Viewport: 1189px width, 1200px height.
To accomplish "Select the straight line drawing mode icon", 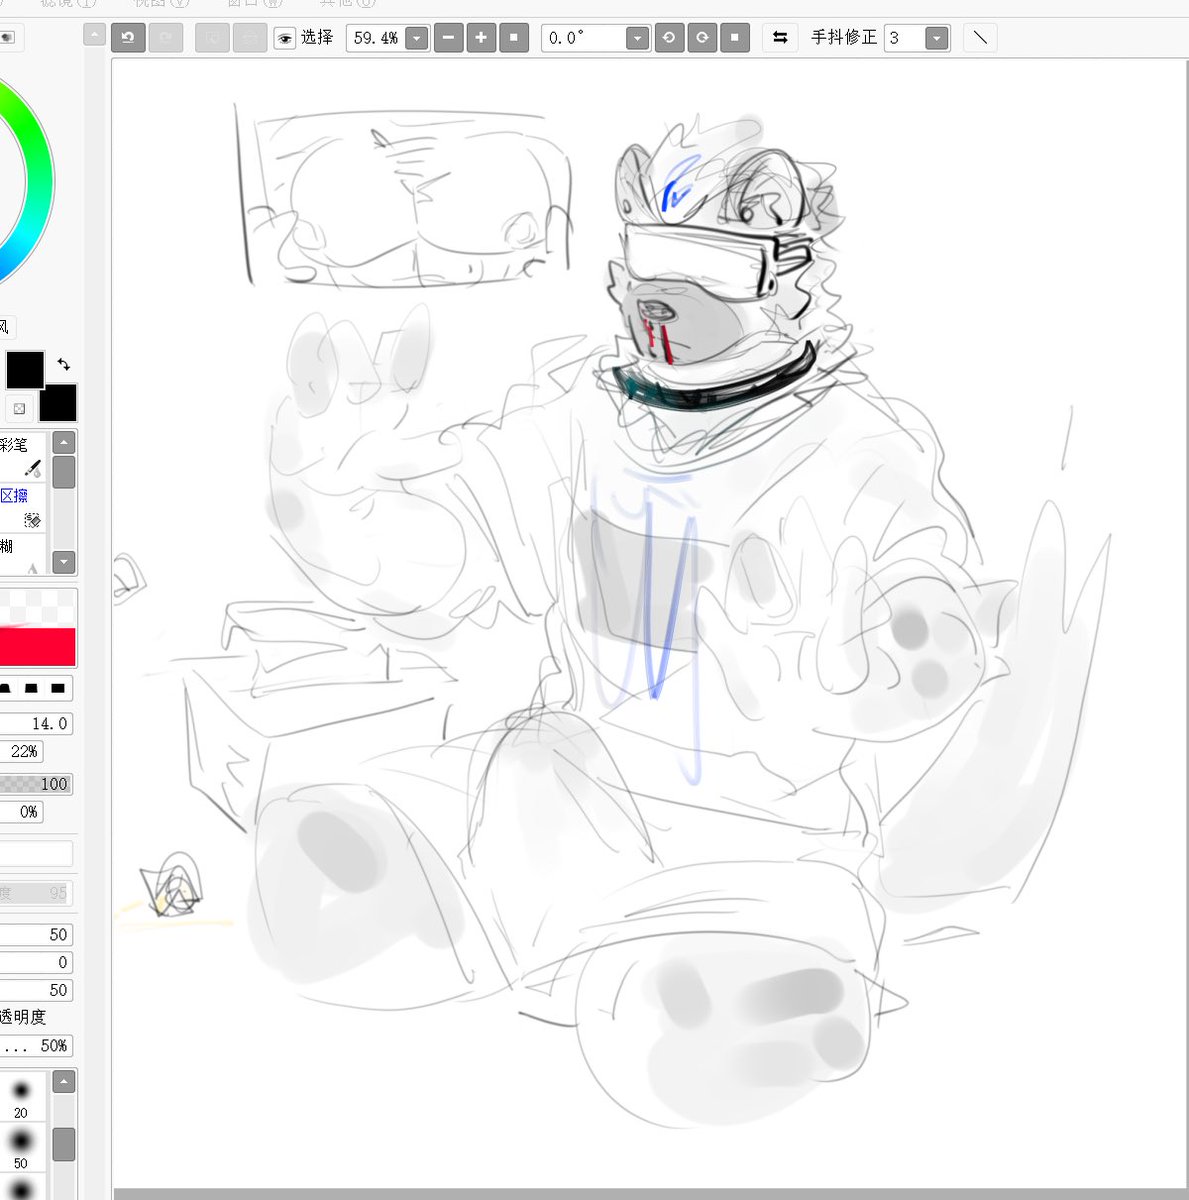I will [x=980, y=38].
